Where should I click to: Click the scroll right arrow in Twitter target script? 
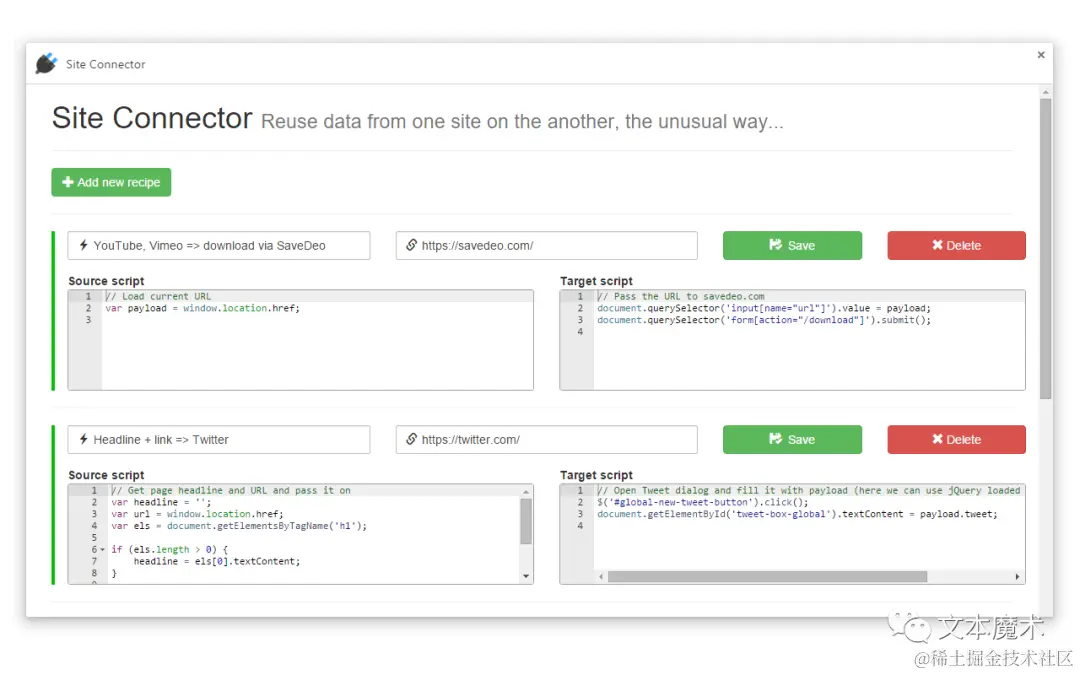tap(1017, 577)
